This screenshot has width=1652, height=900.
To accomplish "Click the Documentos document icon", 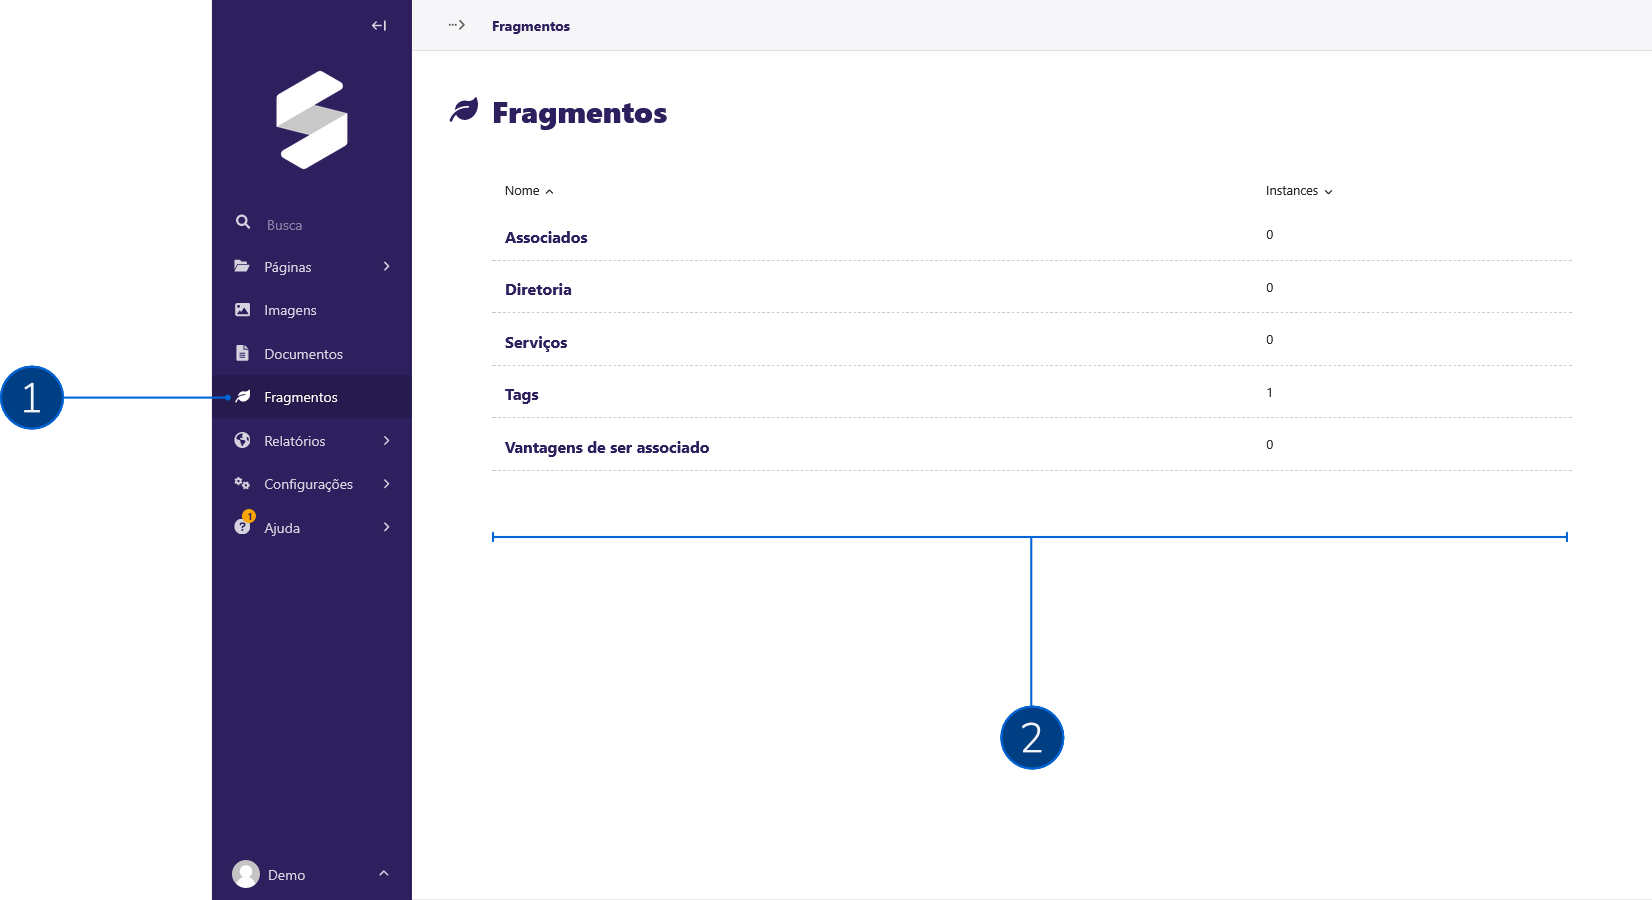I will click(x=243, y=353).
